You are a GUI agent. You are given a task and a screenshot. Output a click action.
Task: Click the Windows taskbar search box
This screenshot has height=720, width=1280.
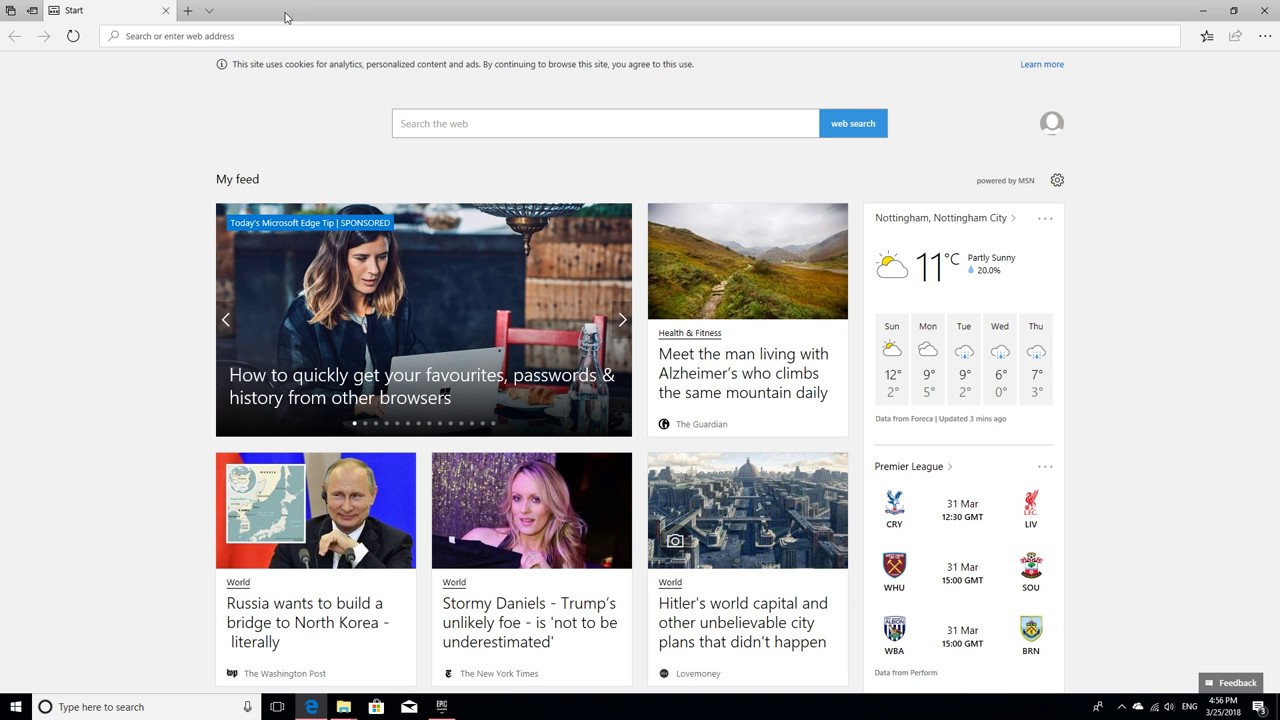click(146, 707)
